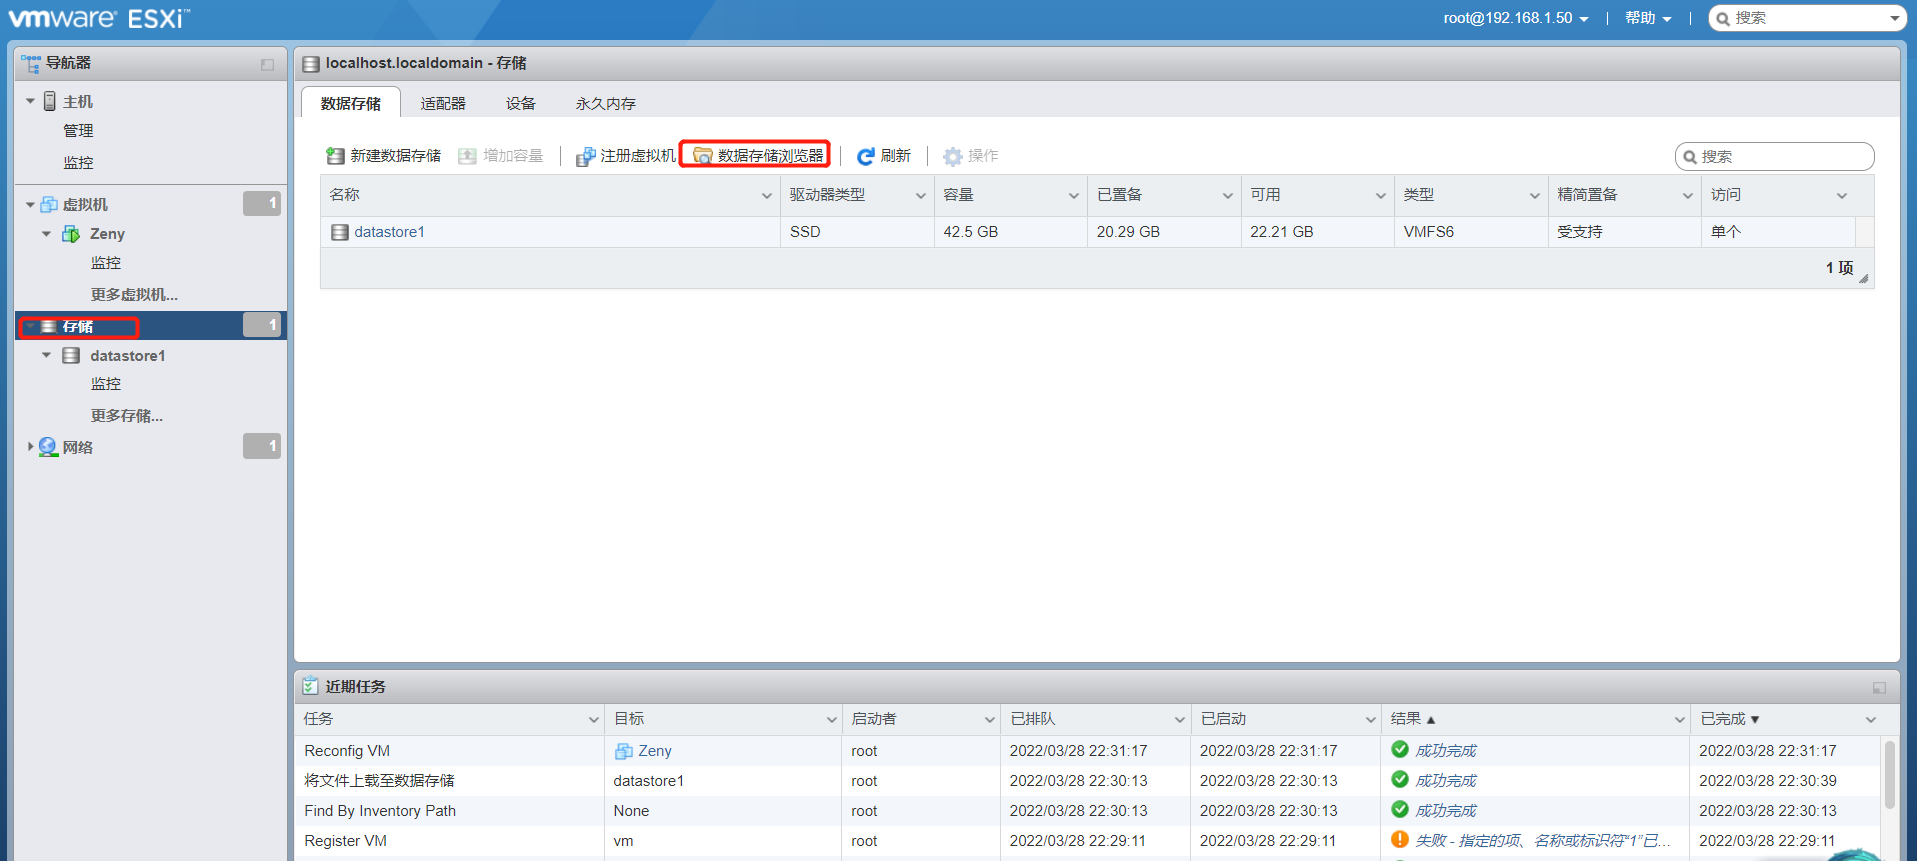Minimize the navigator panel (导航器)
The width and height of the screenshot is (1917, 861).
point(267,64)
